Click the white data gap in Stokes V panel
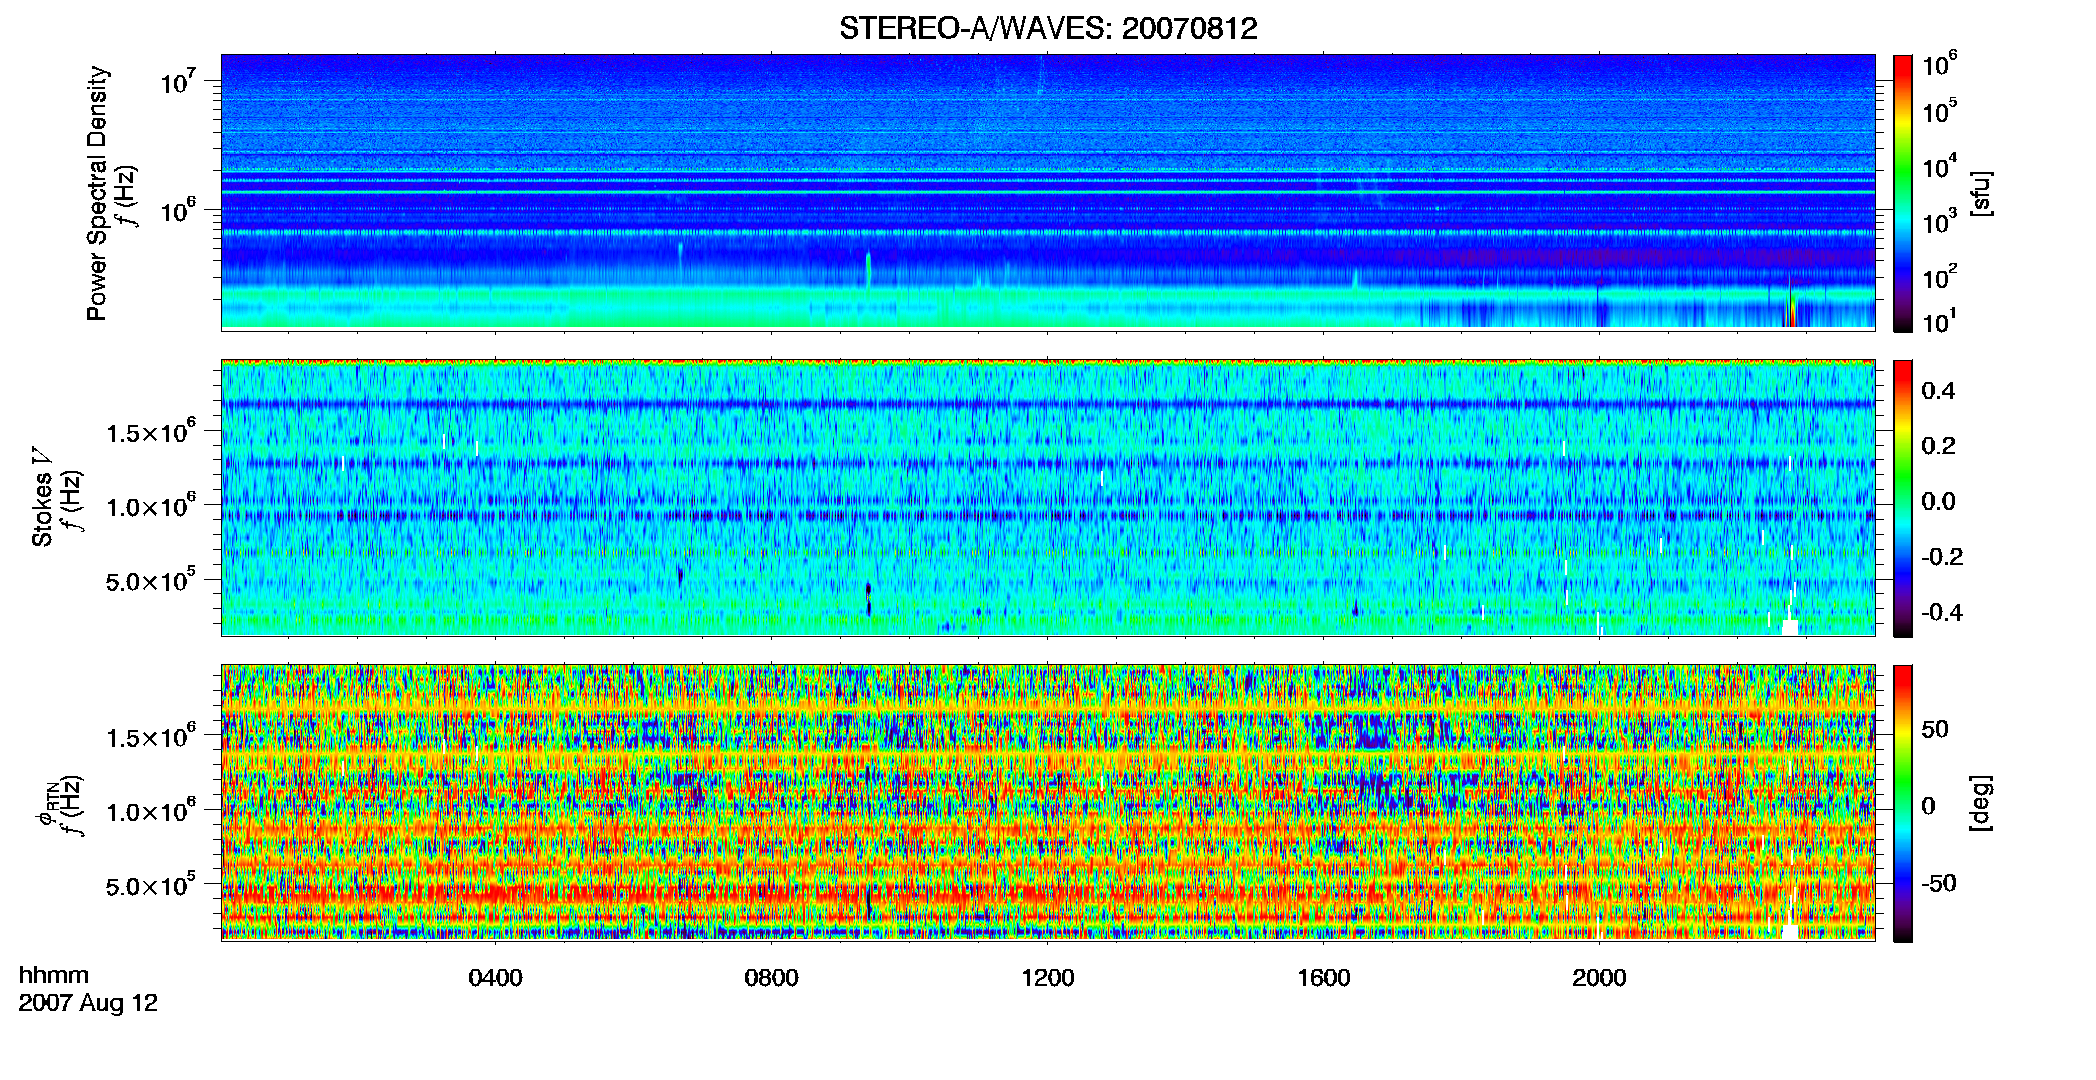 1790,627
